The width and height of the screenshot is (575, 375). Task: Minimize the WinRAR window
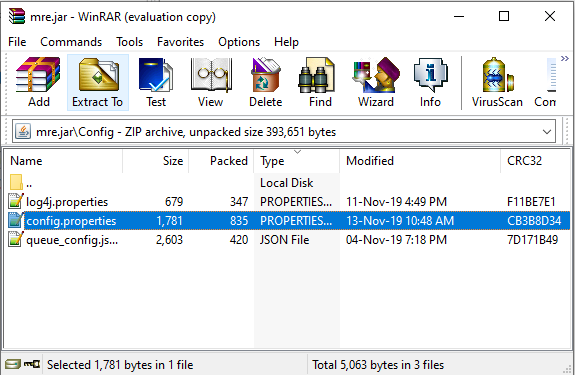coord(459,16)
